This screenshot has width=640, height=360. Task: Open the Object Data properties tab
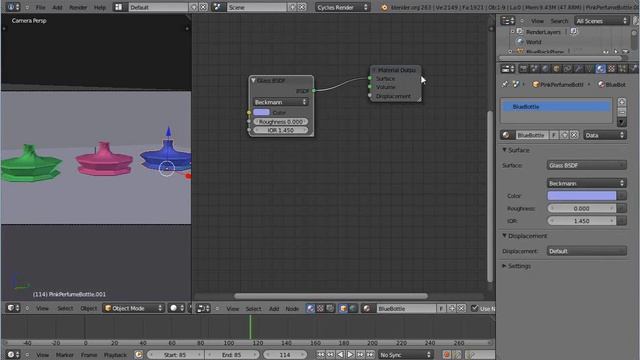(x=589, y=69)
